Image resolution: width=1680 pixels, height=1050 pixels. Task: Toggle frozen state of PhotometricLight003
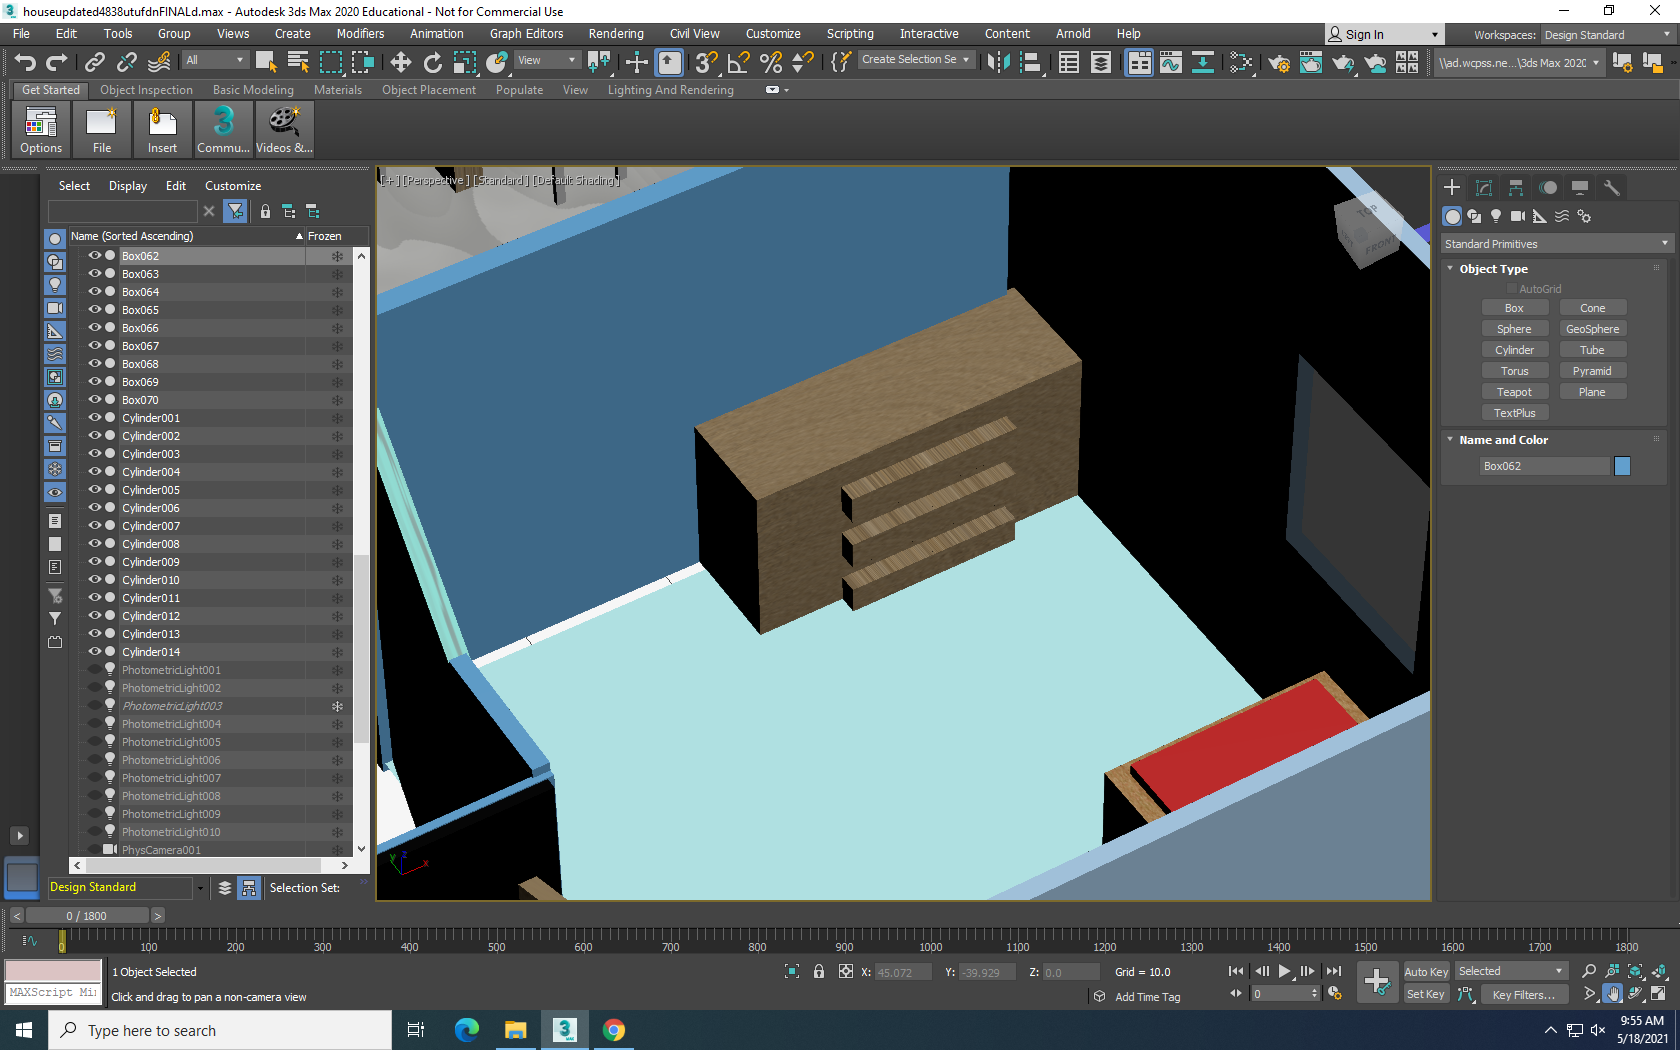[337, 706]
